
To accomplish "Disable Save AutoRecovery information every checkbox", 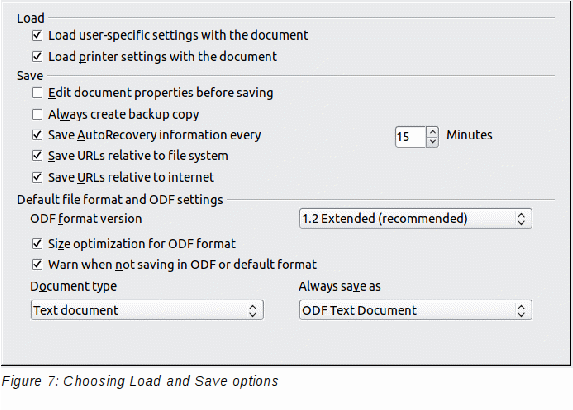I will click(37, 135).
